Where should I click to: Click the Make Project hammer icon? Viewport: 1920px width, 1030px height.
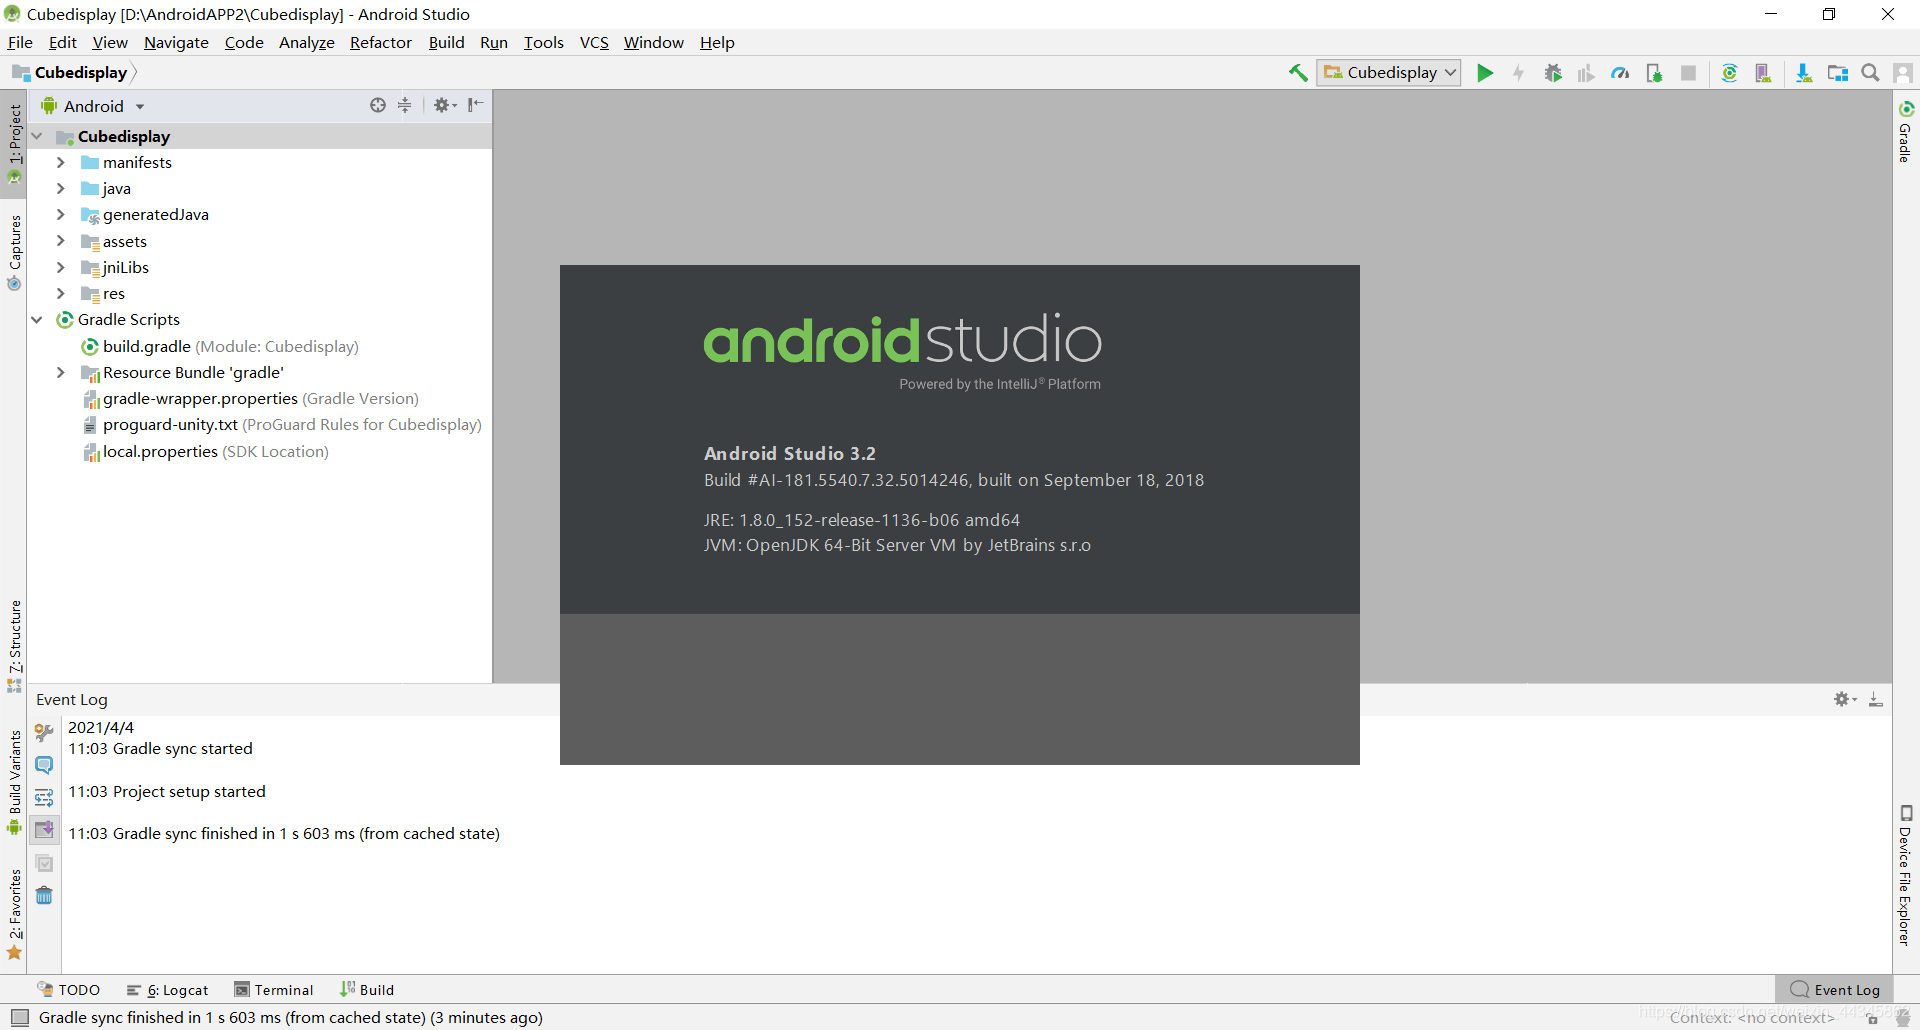point(1298,73)
